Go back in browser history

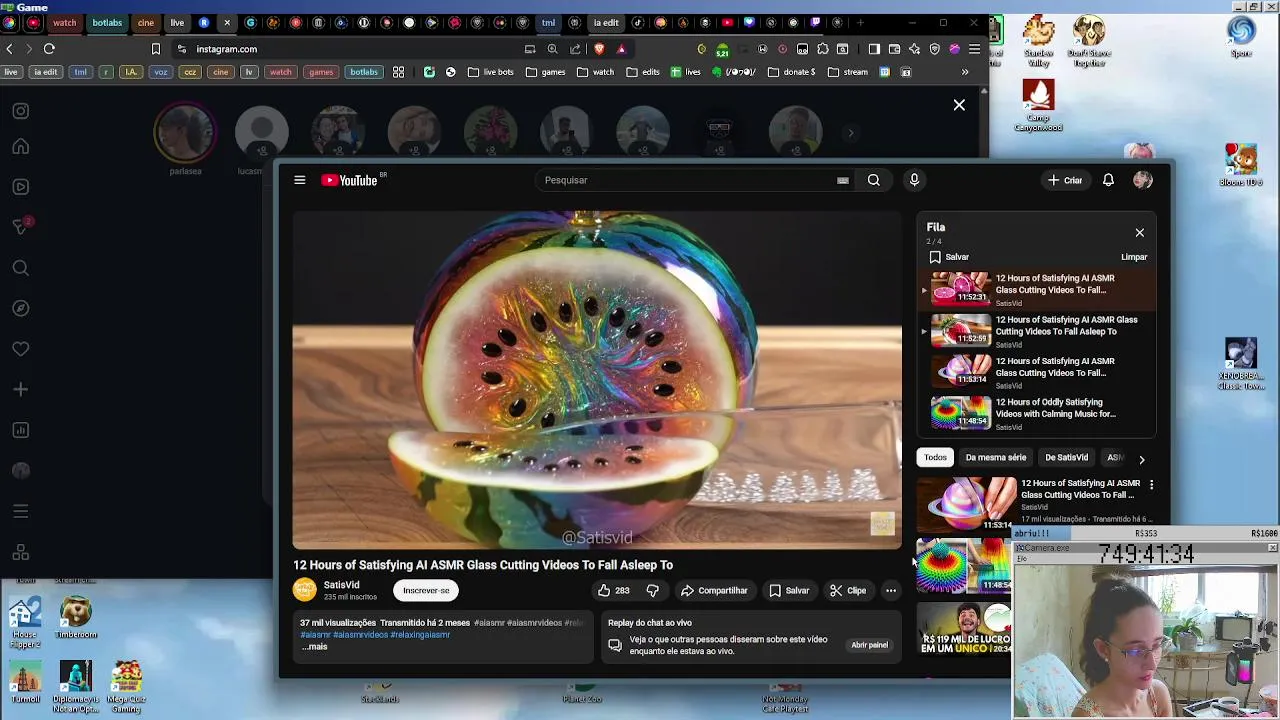(9, 49)
